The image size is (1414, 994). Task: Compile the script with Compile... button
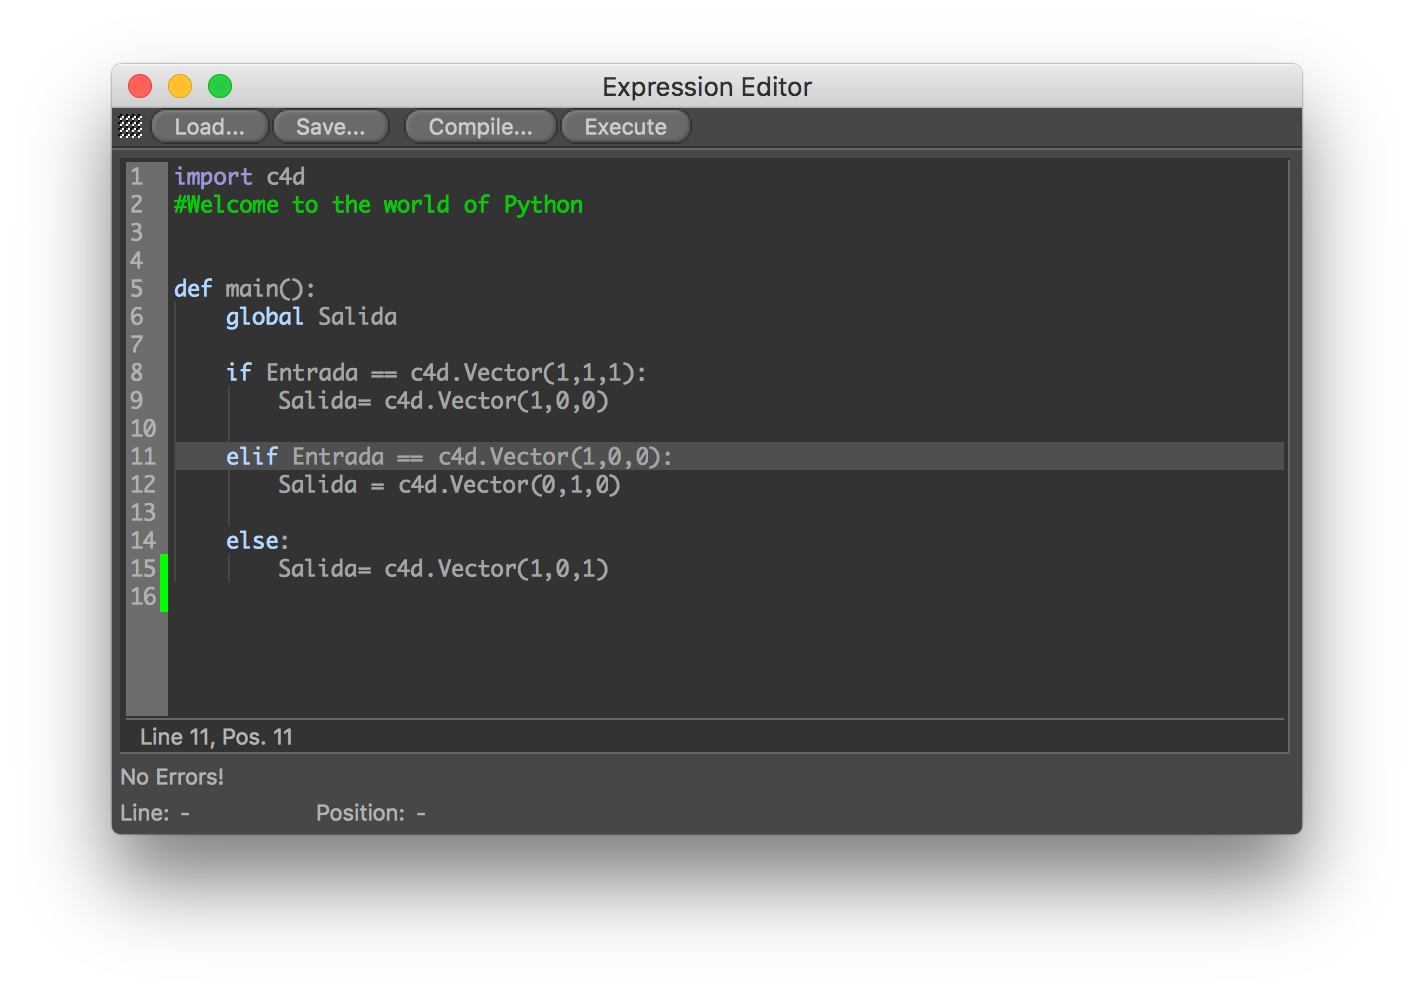pyautogui.click(x=480, y=127)
